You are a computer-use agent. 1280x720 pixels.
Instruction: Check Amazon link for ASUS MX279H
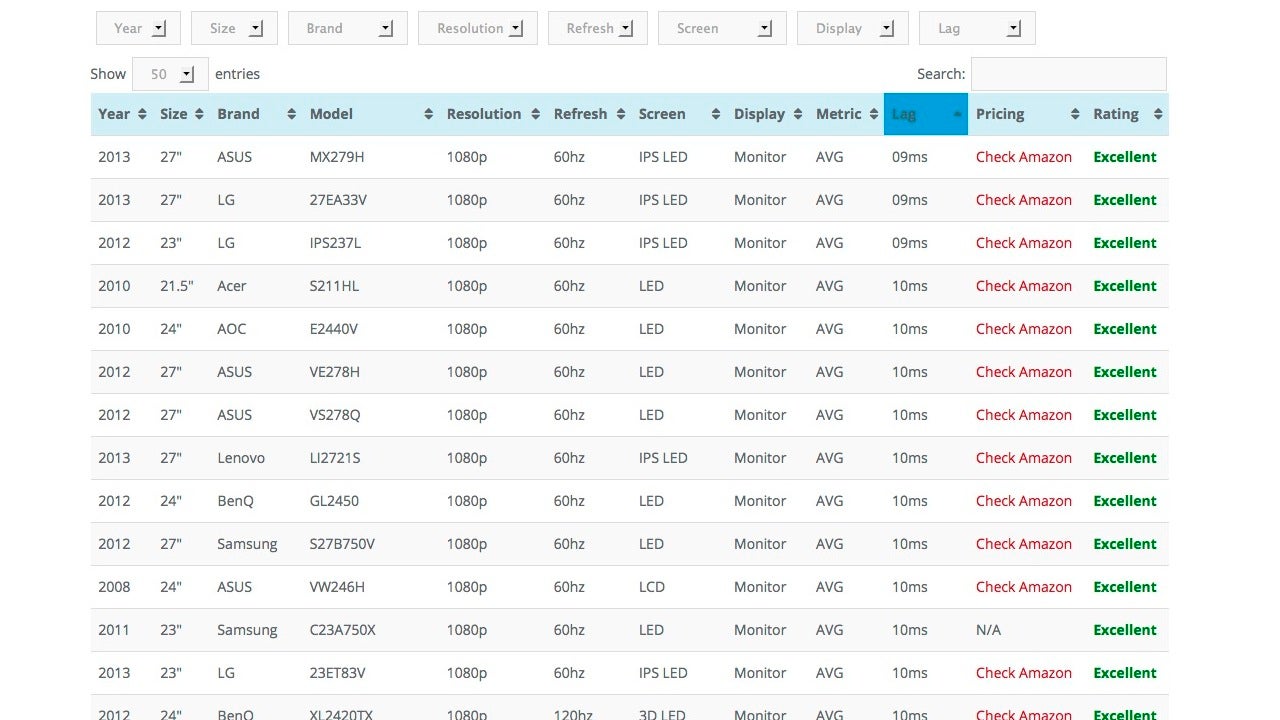[1023, 157]
